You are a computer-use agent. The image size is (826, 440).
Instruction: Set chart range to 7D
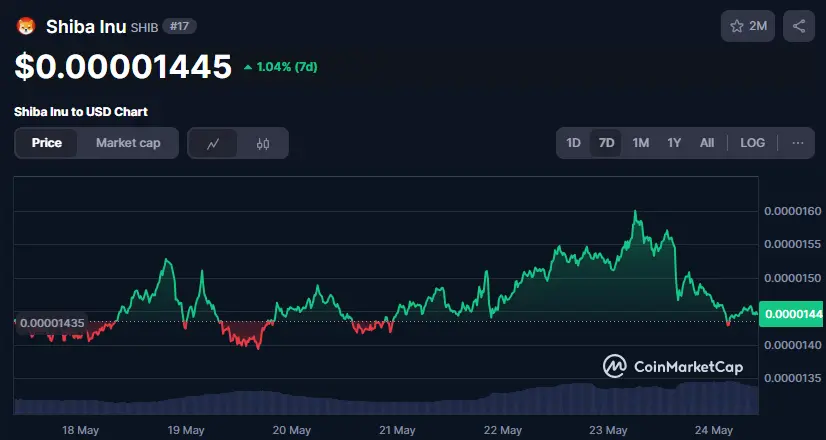pos(606,143)
